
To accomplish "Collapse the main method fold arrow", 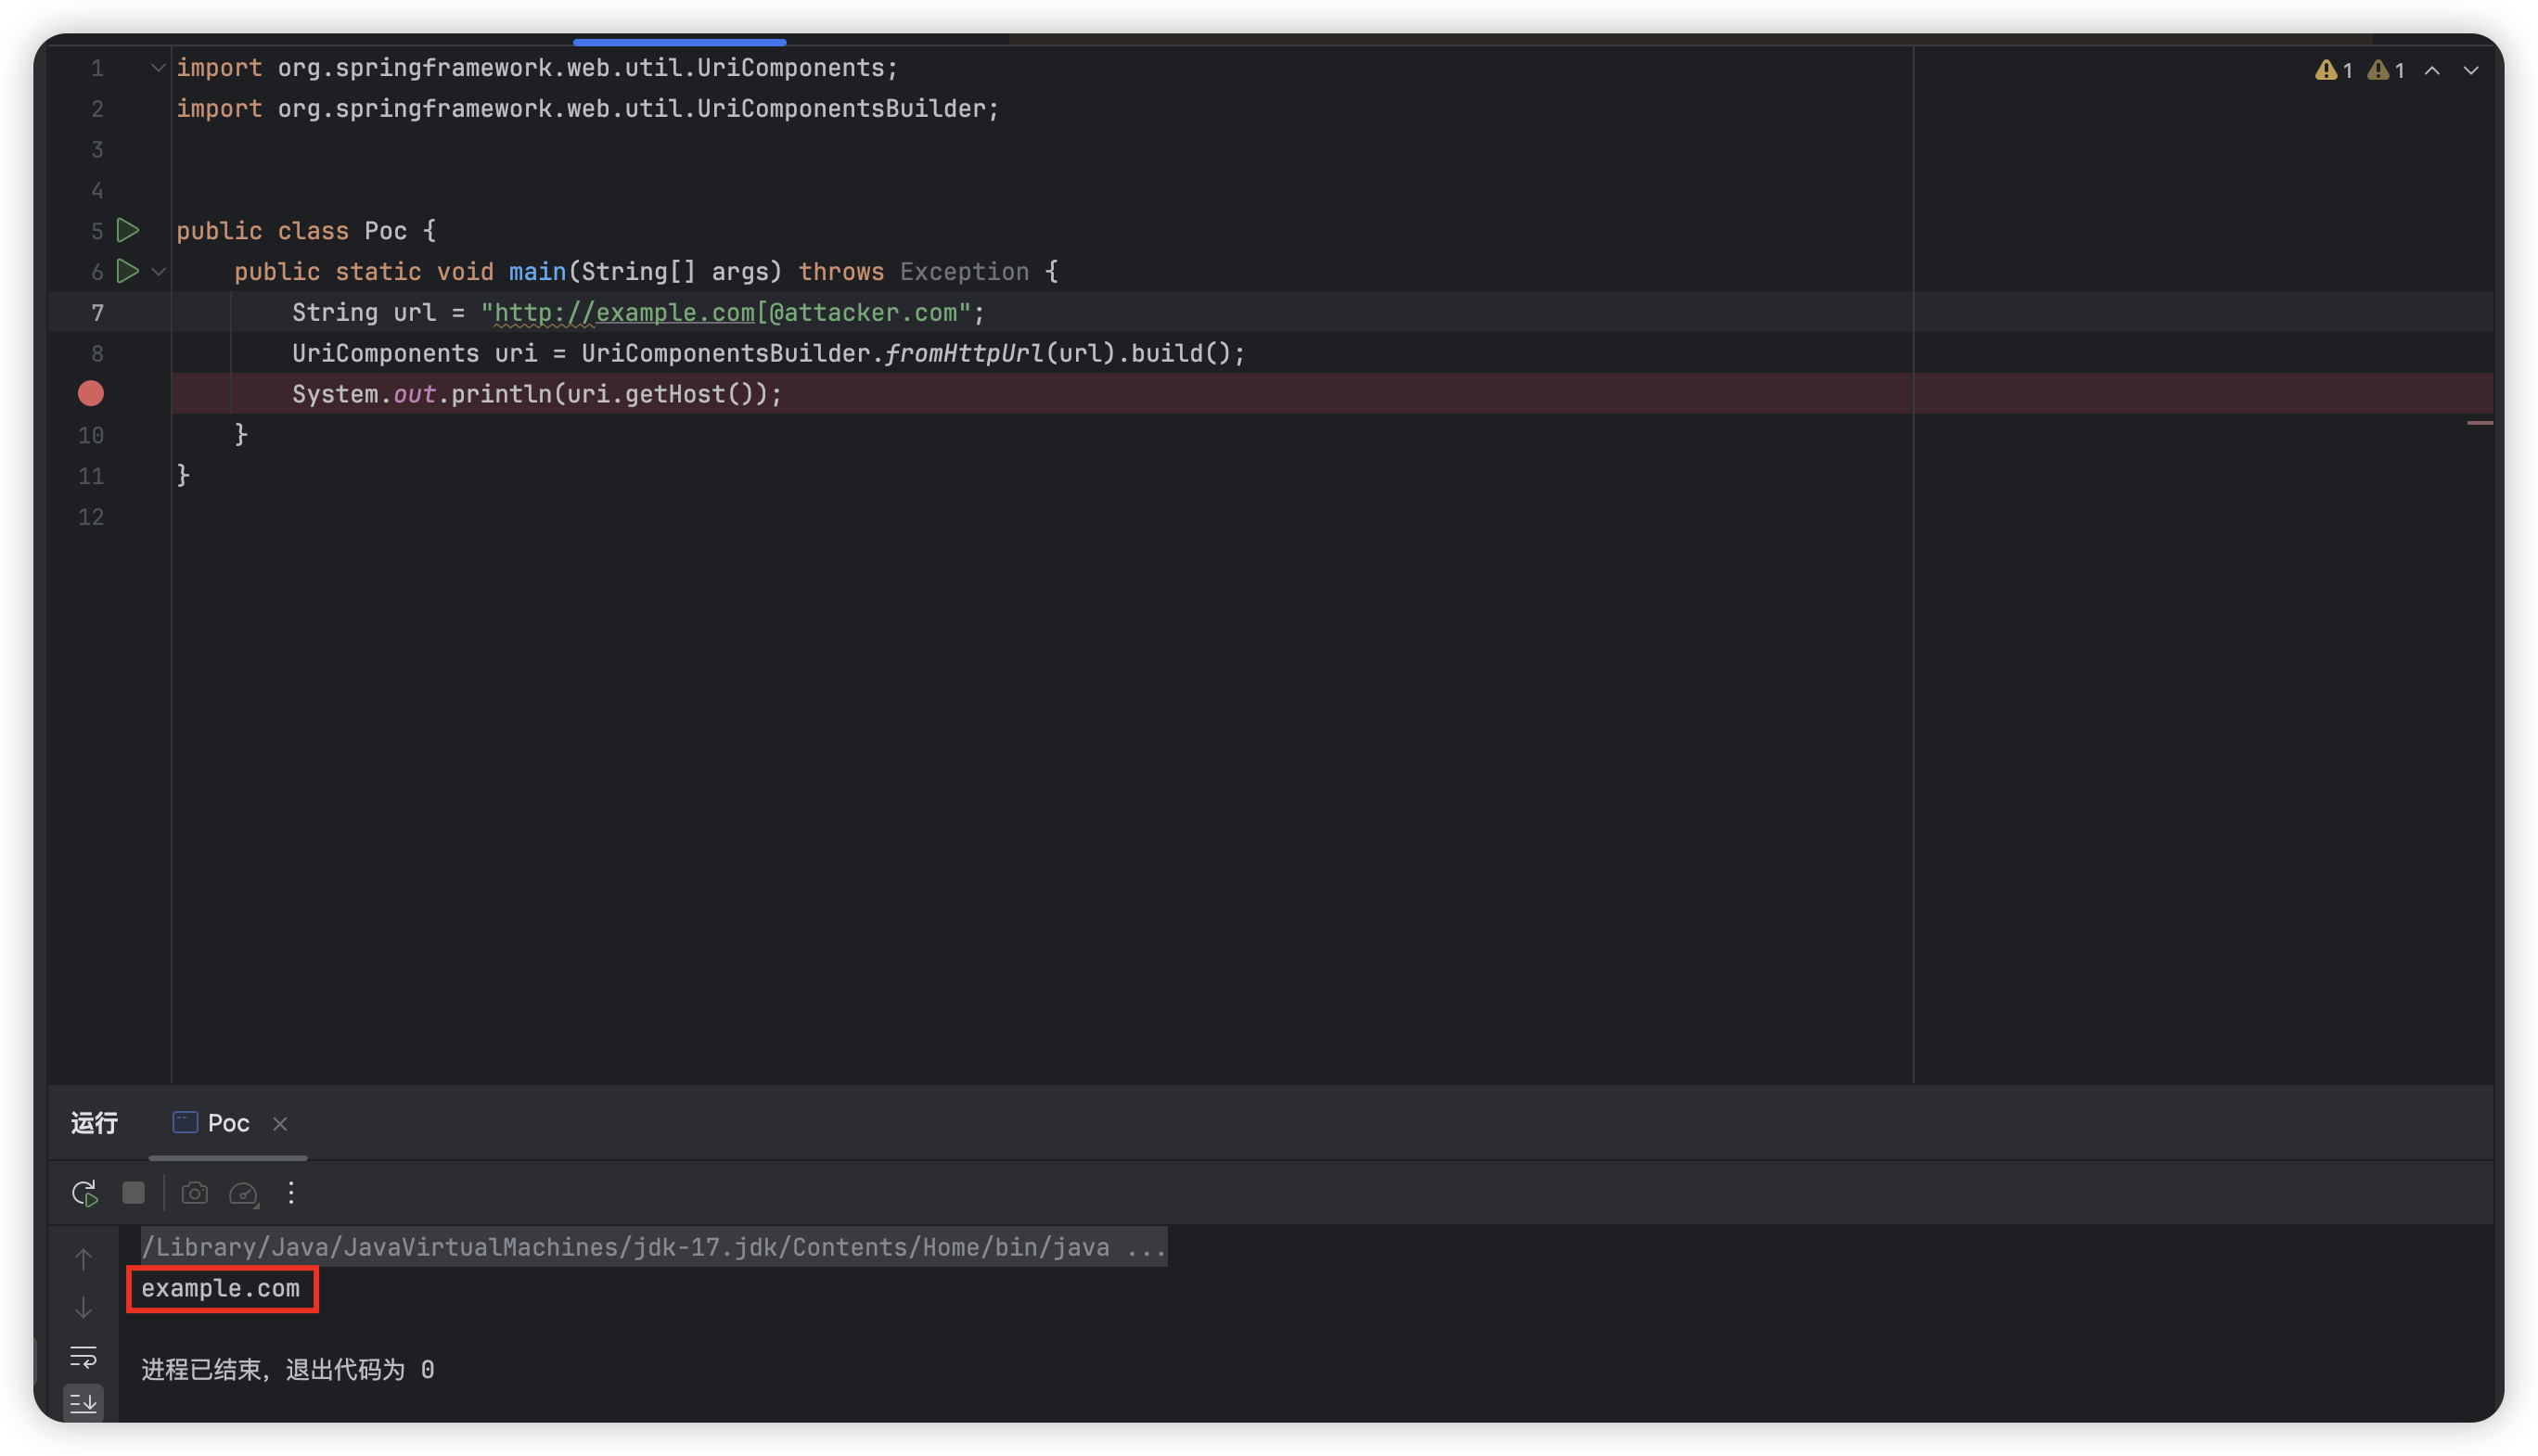I will 158,272.
